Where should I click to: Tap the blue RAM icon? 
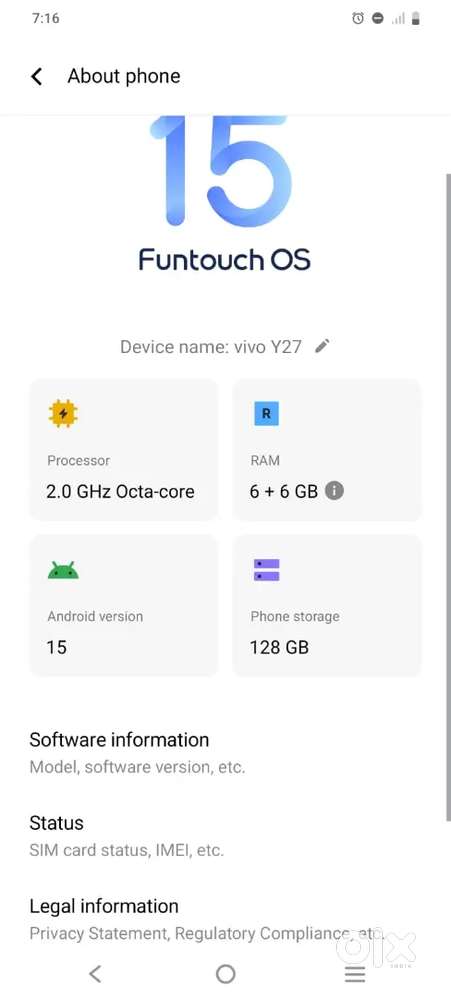(x=266, y=414)
